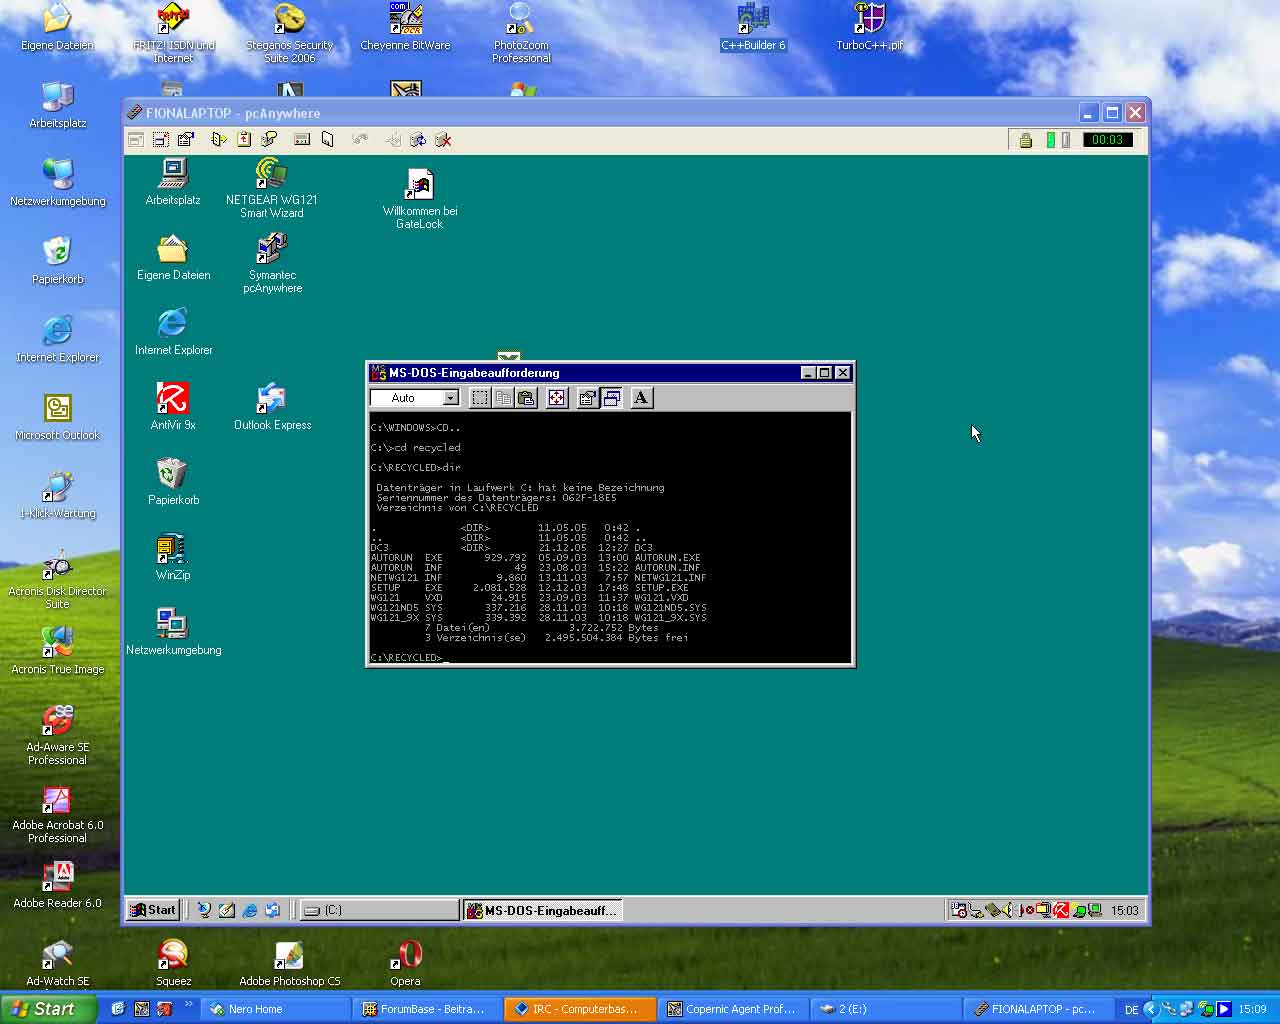Click pcAnywhere clipboard transfer toolbar icon
The height and width of the screenshot is (1024, 1280).
click(244, 140)
